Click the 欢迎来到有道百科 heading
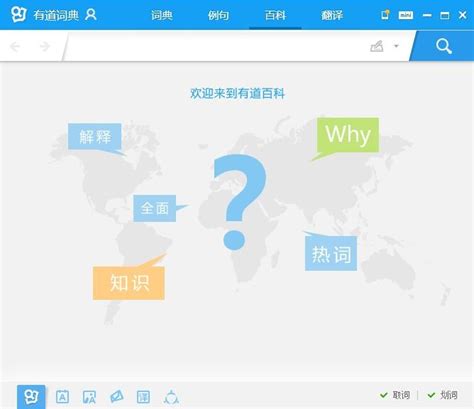Viewport: 474px width, 409px height. click(x=237, y=93)
